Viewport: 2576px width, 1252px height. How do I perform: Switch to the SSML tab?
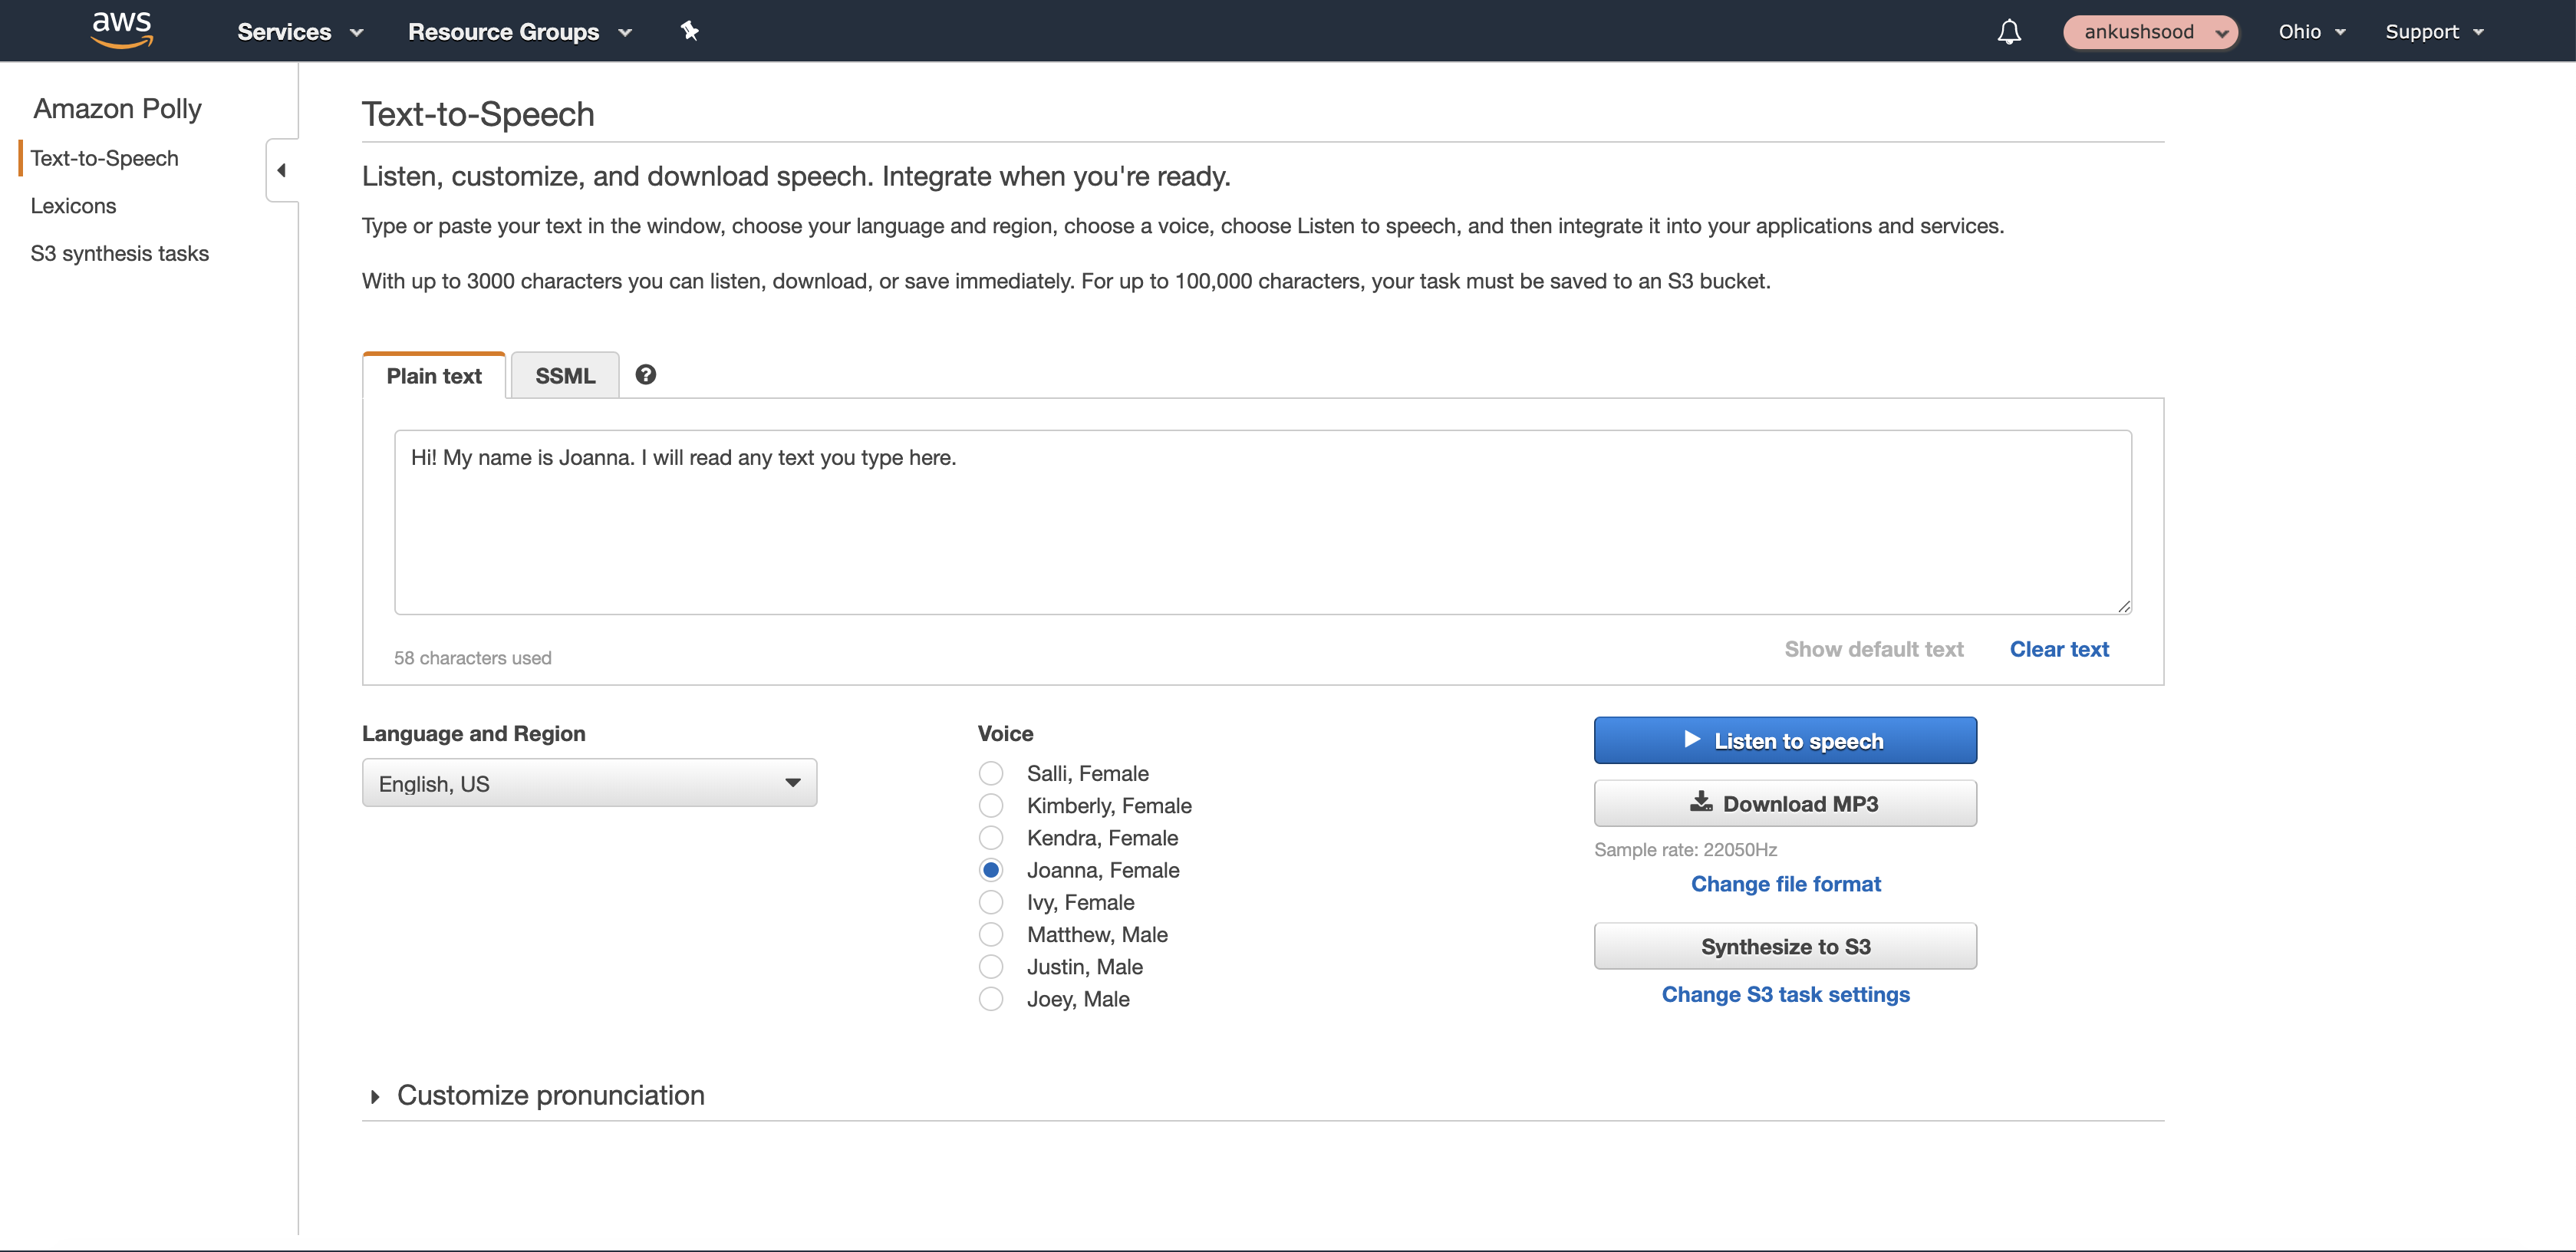(565, 376)
